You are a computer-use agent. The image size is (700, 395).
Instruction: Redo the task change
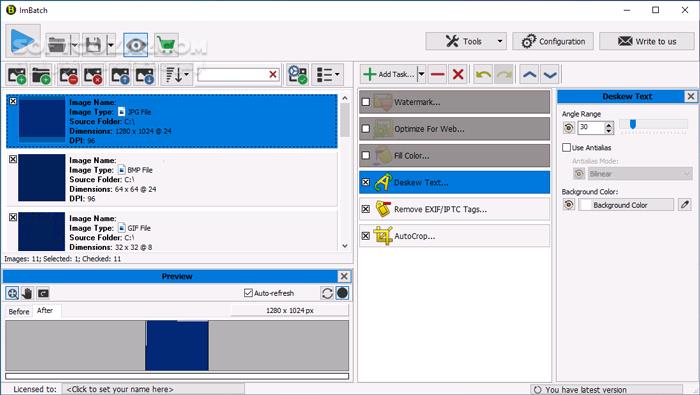coord(504,75)
